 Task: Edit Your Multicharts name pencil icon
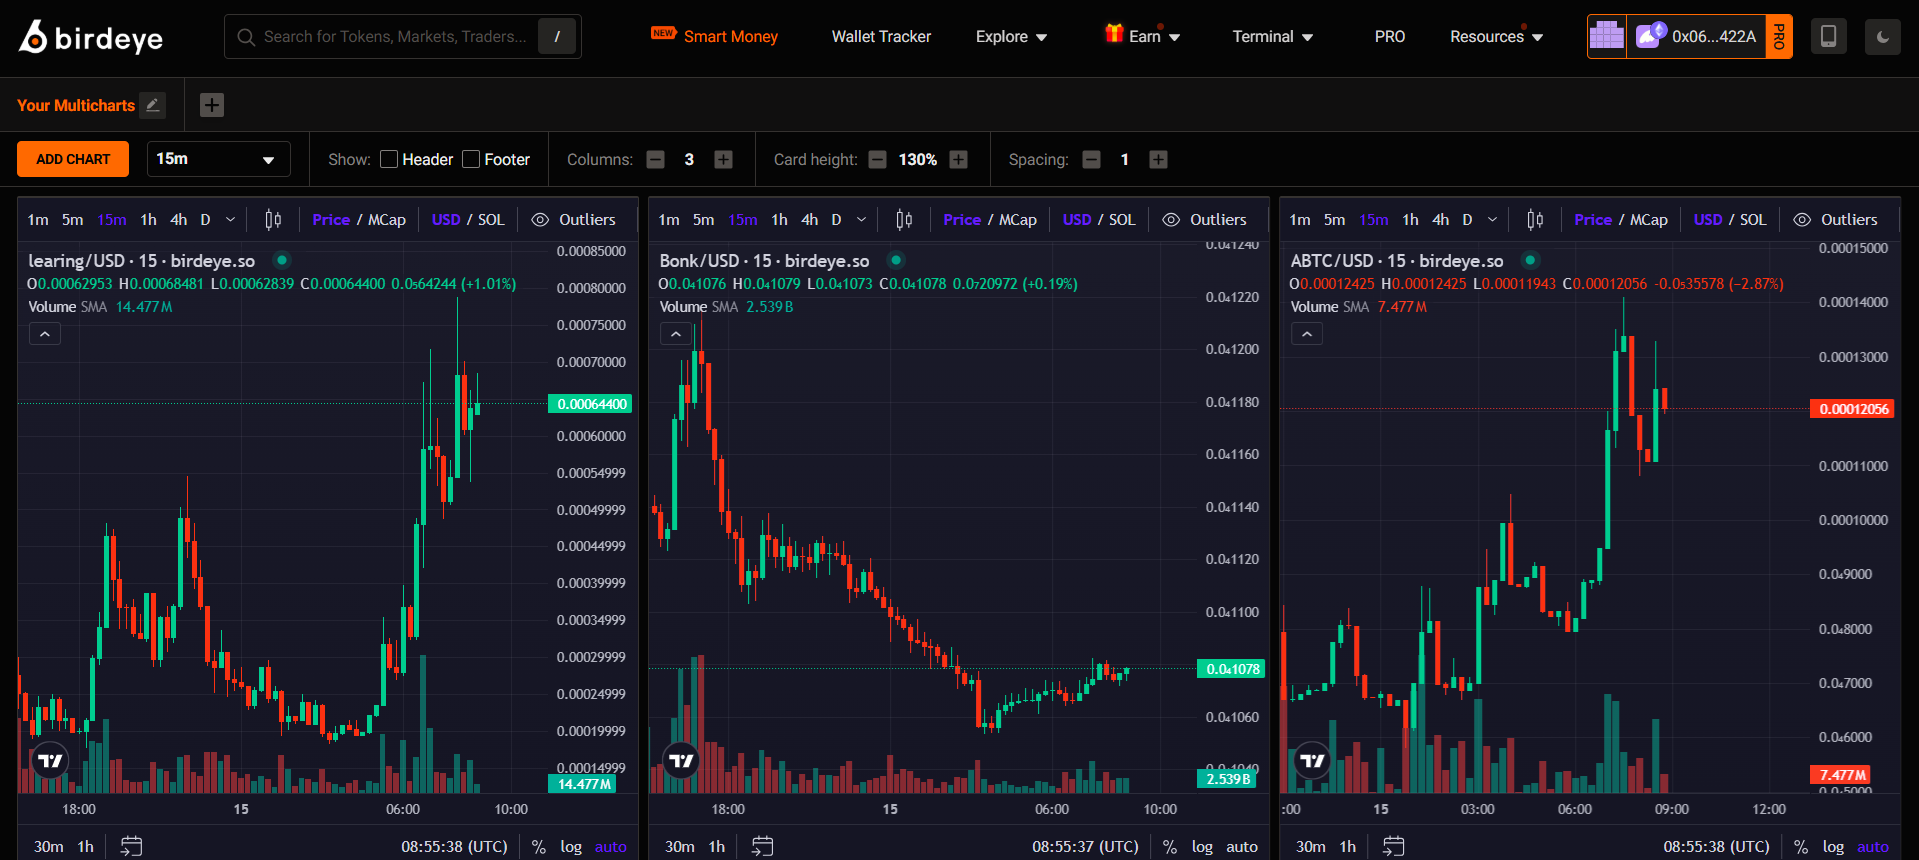click(152, 105)
